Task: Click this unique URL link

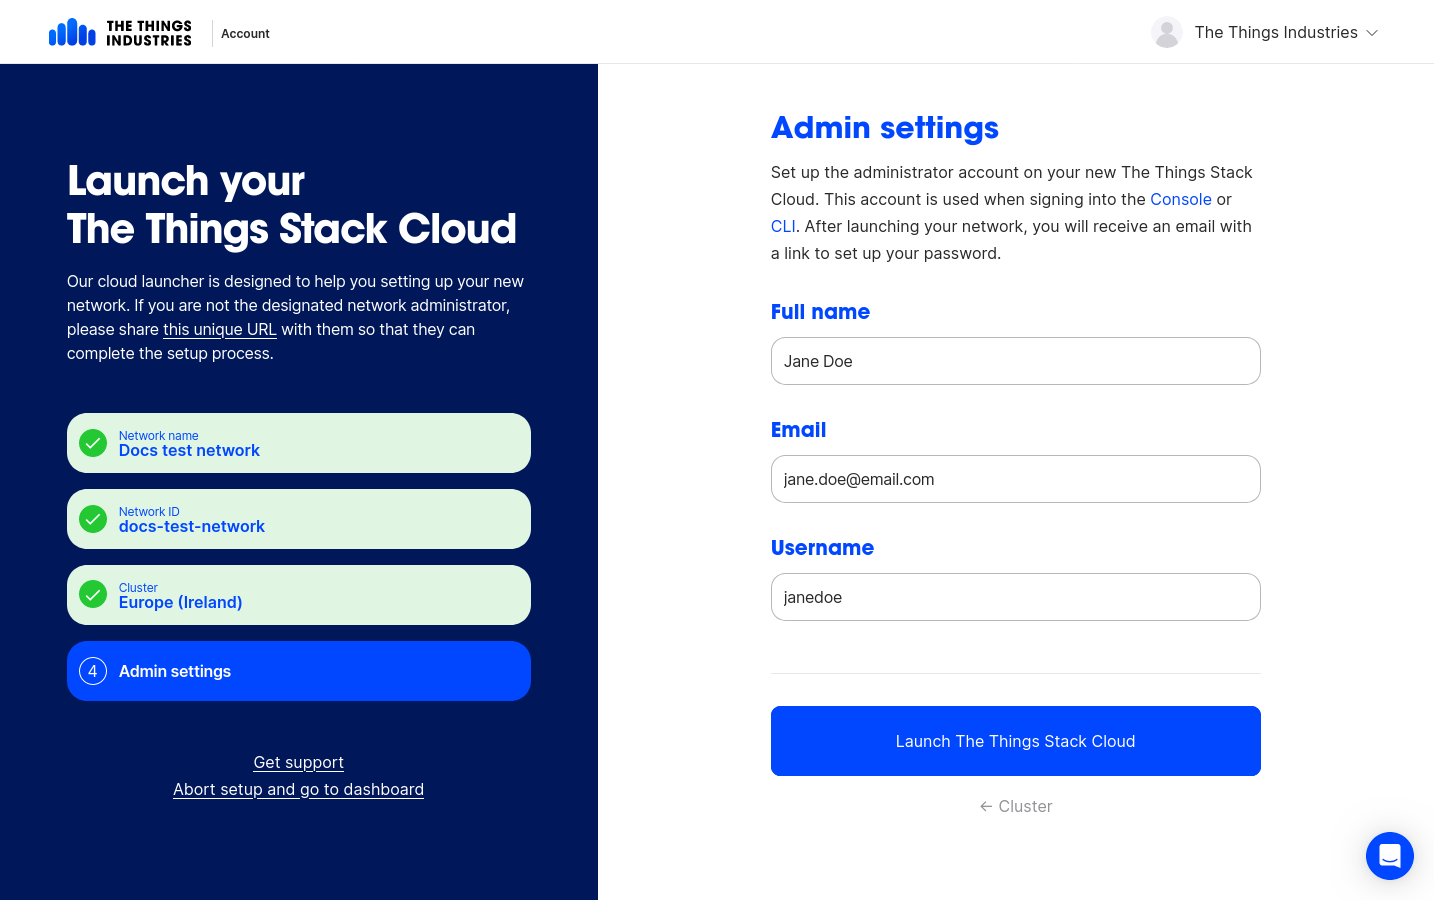Action: click(219, 329)
